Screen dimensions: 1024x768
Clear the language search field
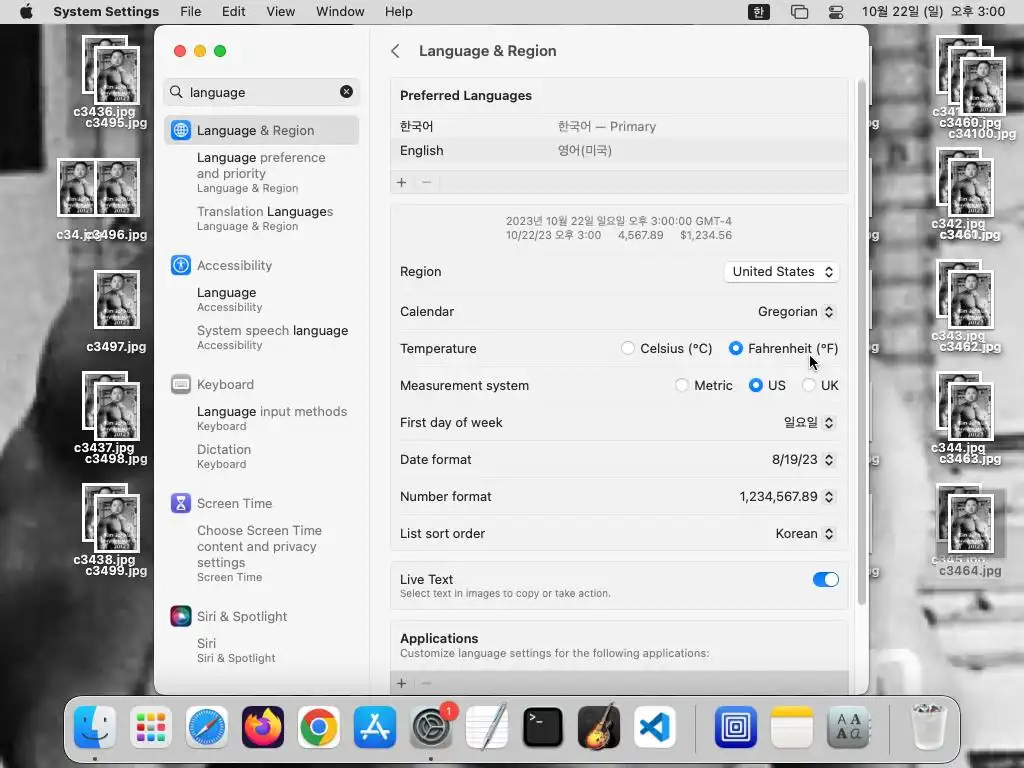(346, 92)
